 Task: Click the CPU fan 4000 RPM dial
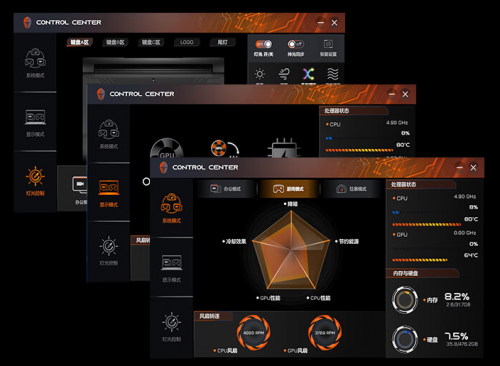tap(253, 332)
